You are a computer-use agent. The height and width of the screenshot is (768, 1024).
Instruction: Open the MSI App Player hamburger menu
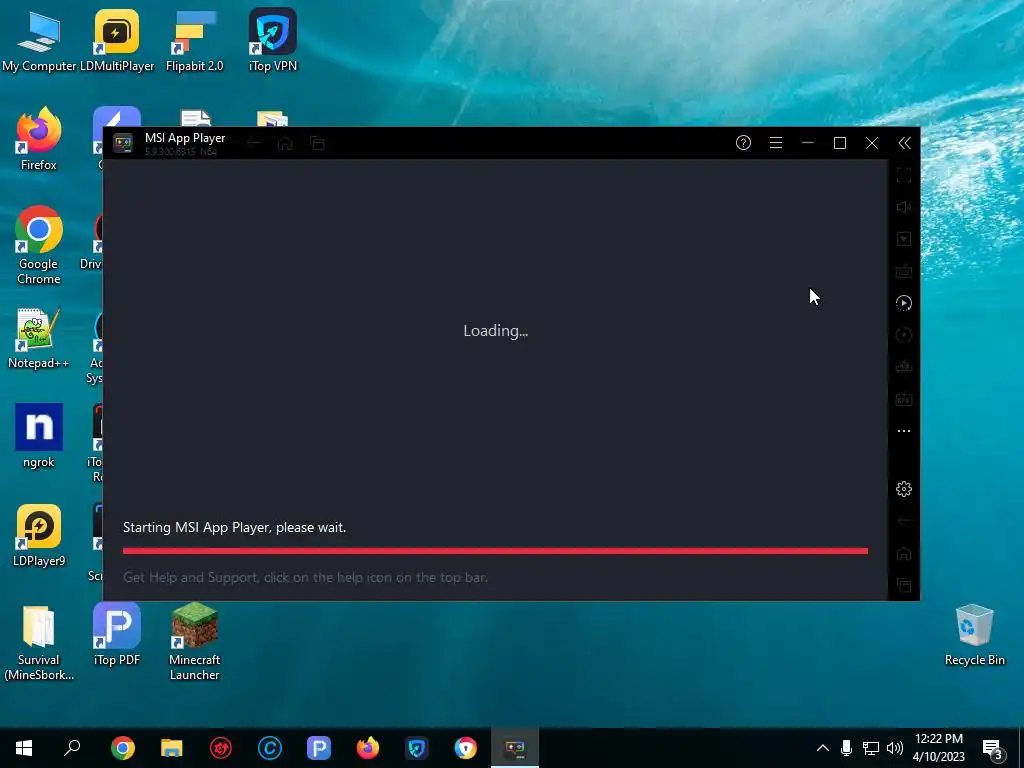776,142
